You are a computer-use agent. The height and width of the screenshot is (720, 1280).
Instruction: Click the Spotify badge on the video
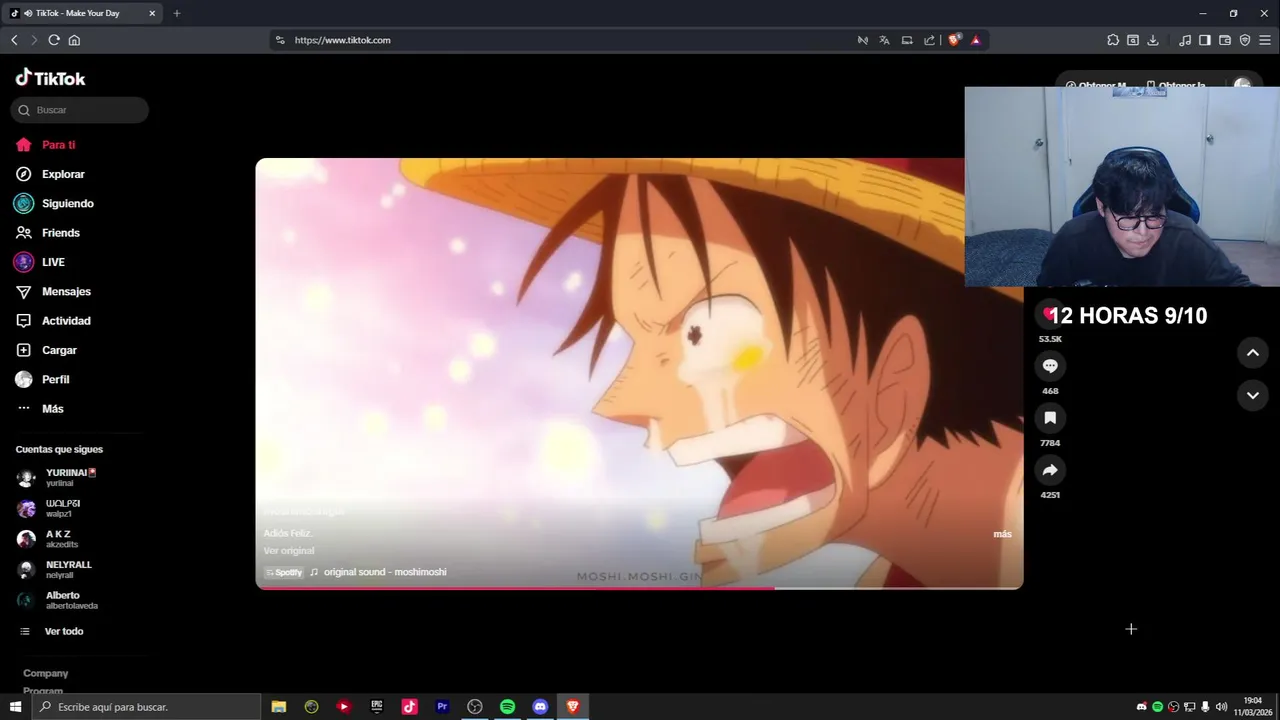coord(284,572)
